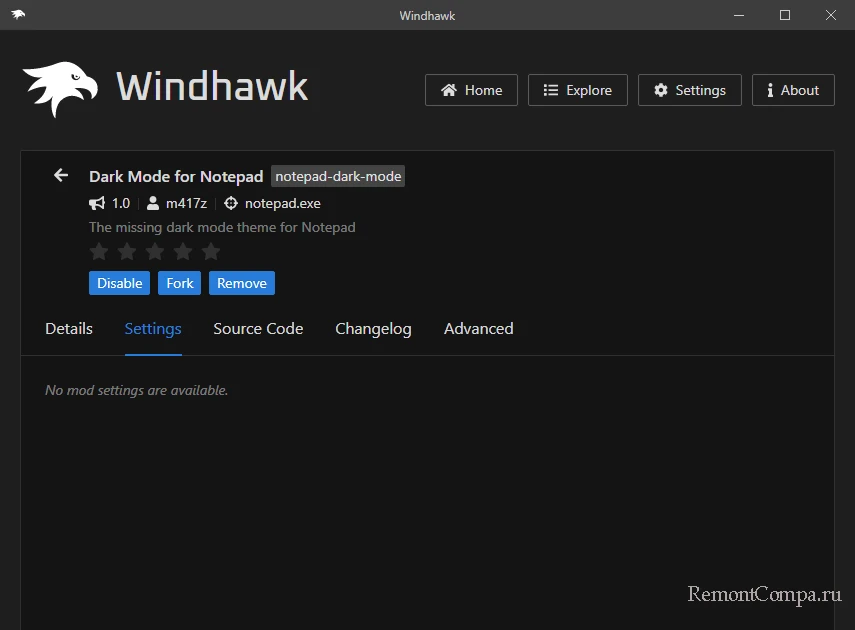Image resolution: width=855 pixels, height=630 pixels.
Task: Click the first rating star
Action: pos(99,251)
